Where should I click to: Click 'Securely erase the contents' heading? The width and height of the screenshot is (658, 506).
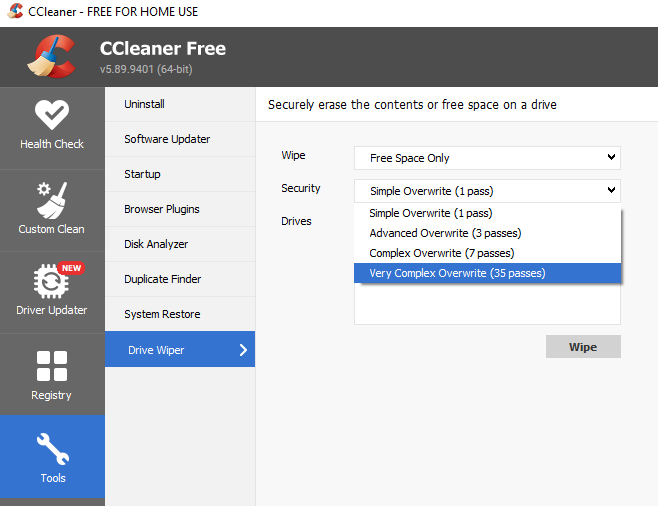pos(412,105)
